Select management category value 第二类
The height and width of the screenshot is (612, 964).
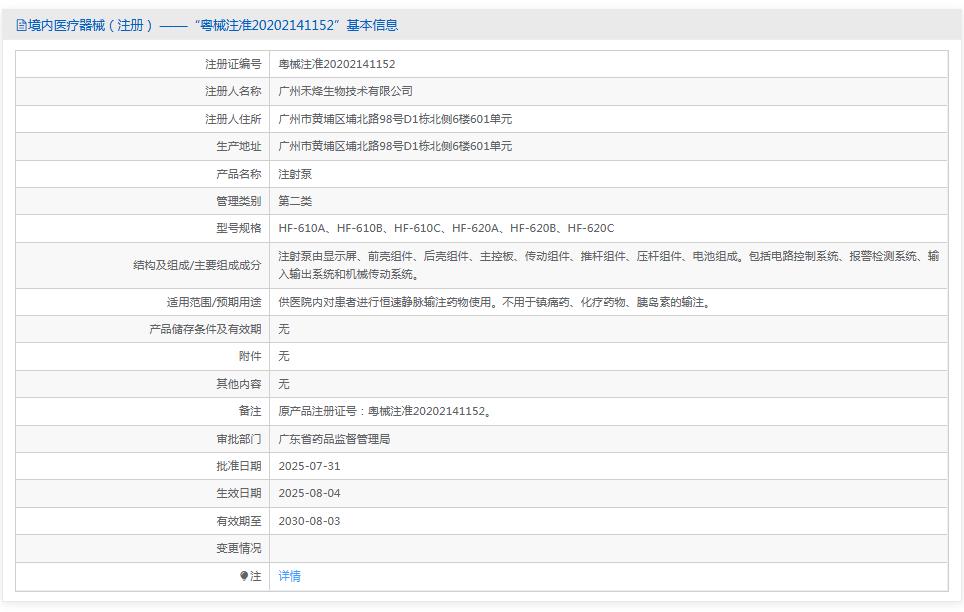pos(295,201)
